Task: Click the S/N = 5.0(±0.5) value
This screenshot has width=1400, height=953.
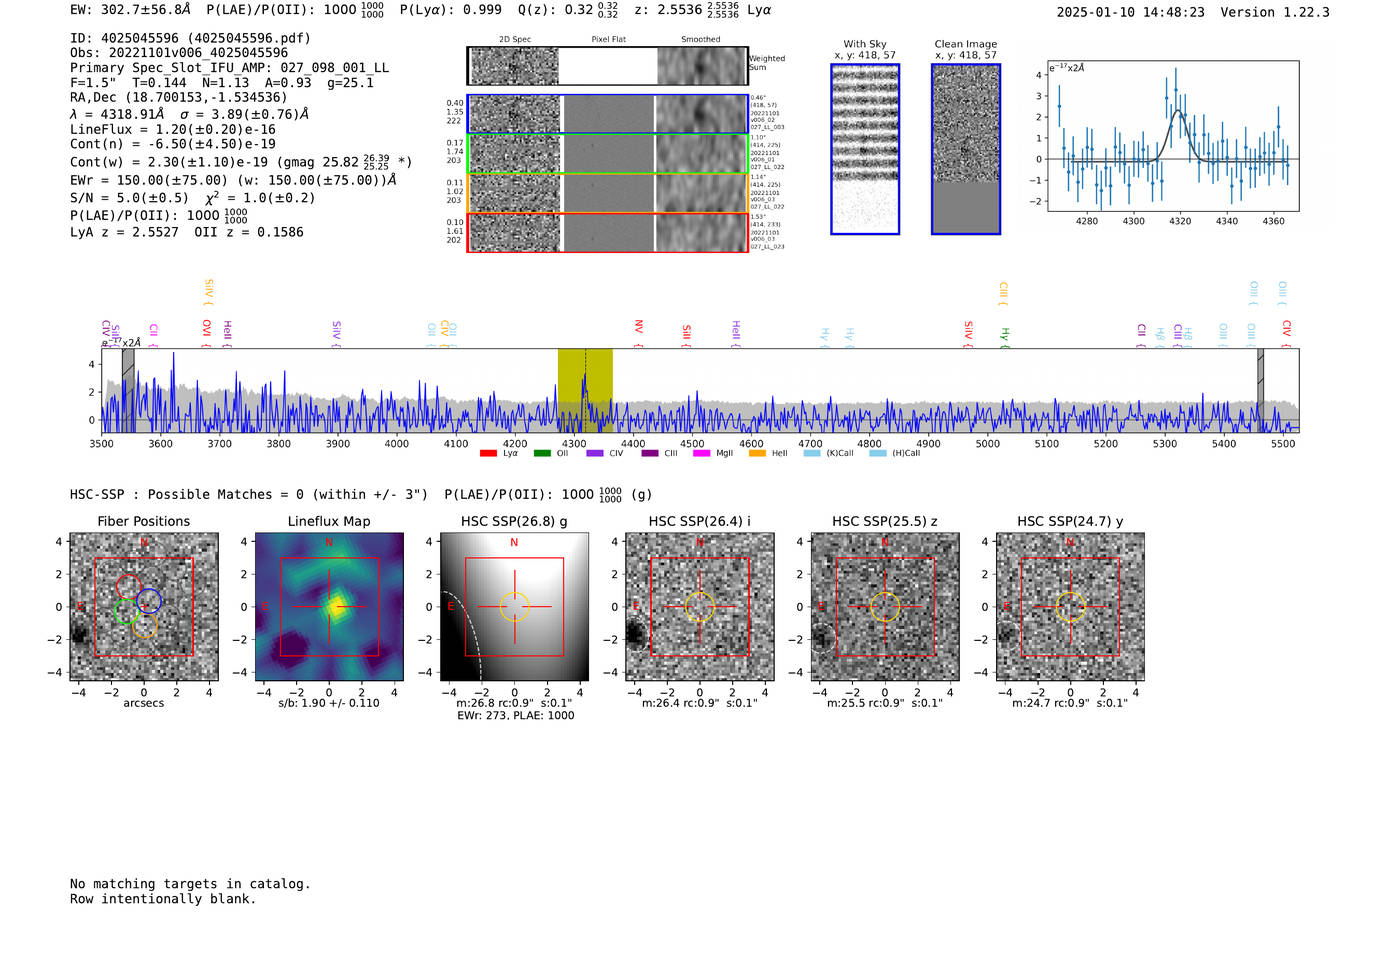Action: point(129,198)
